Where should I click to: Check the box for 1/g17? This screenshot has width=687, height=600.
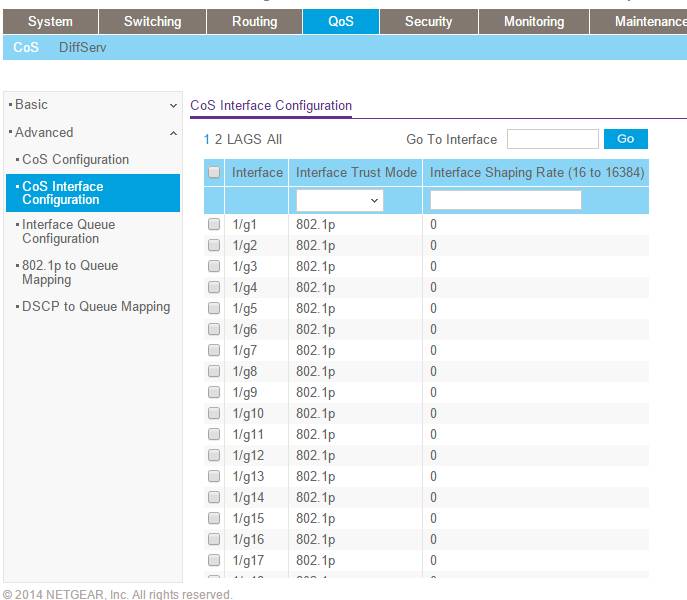(x=214, y=561)
